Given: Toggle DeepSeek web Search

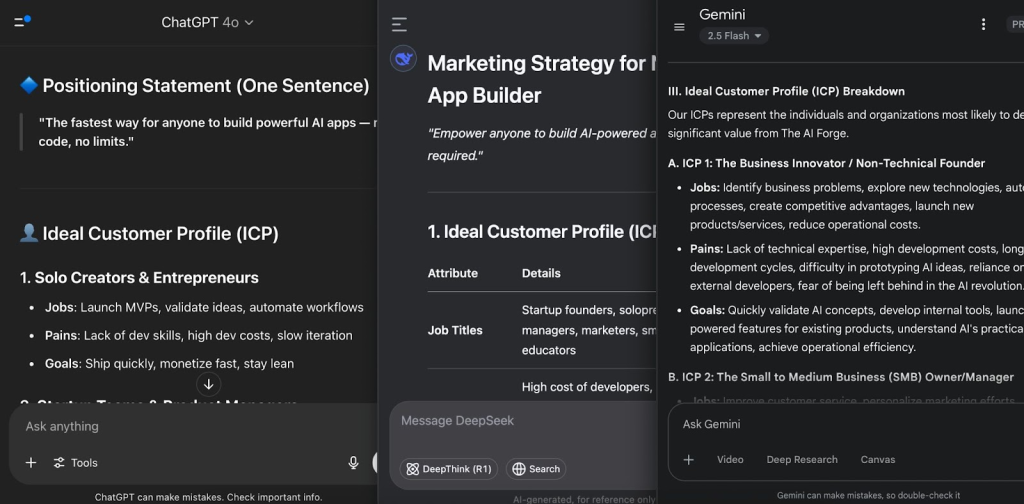Looking at the screenshot, I should click(536, 469).
